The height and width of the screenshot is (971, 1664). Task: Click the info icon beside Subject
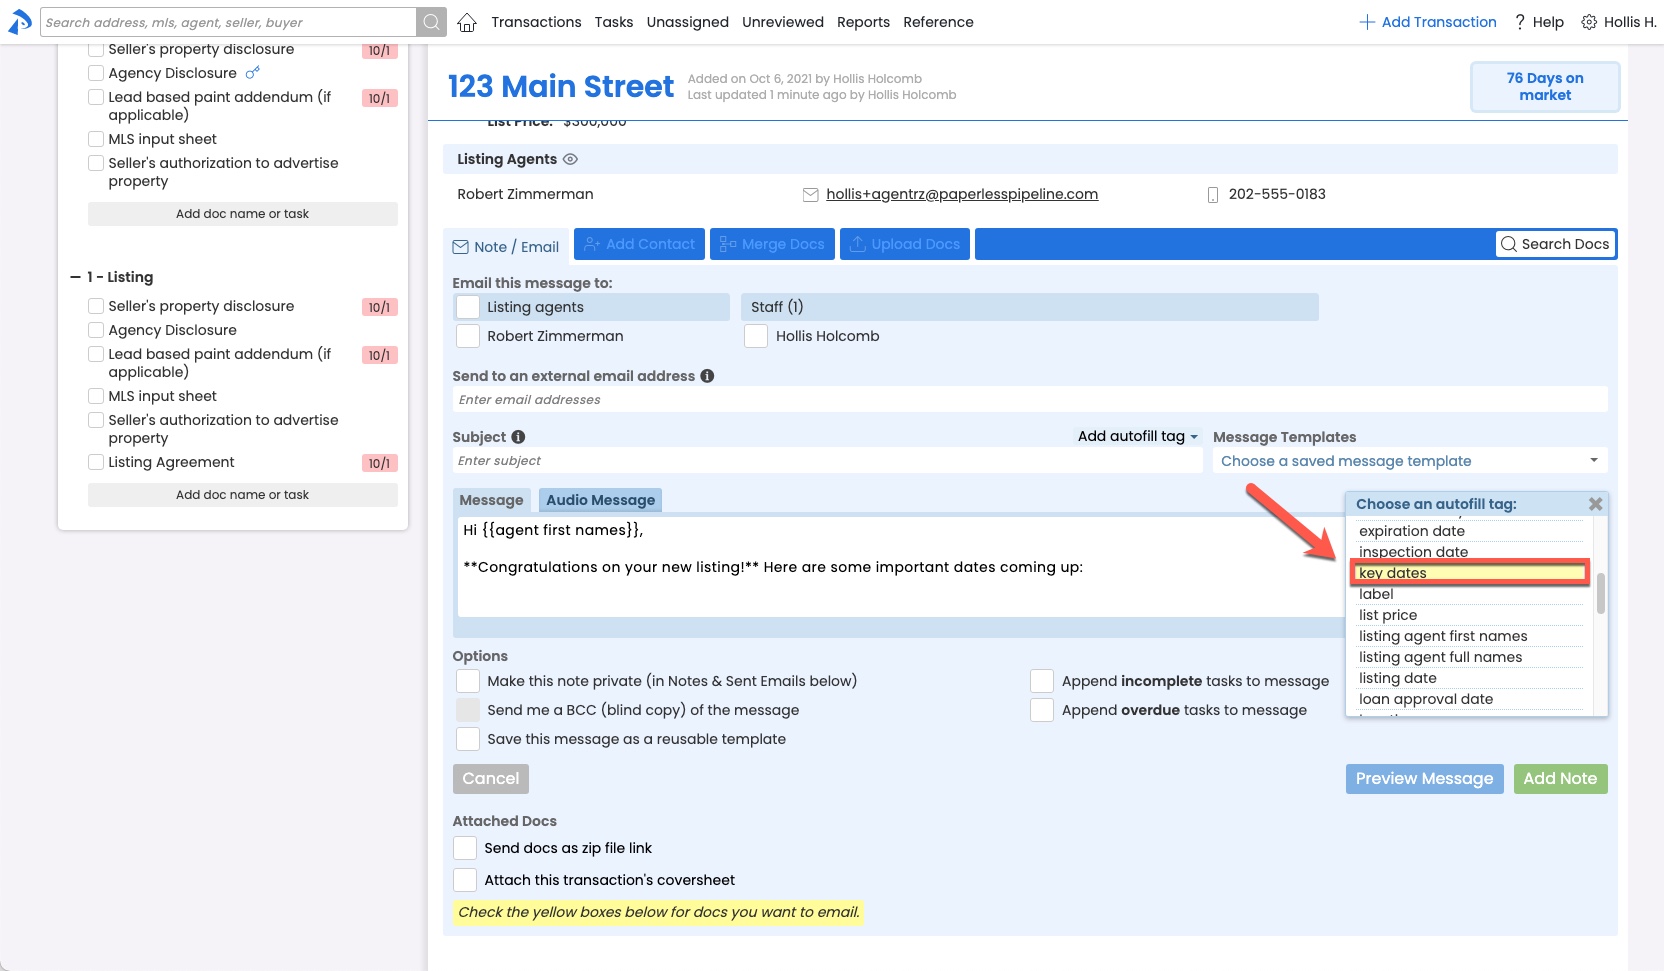[518, 437]
